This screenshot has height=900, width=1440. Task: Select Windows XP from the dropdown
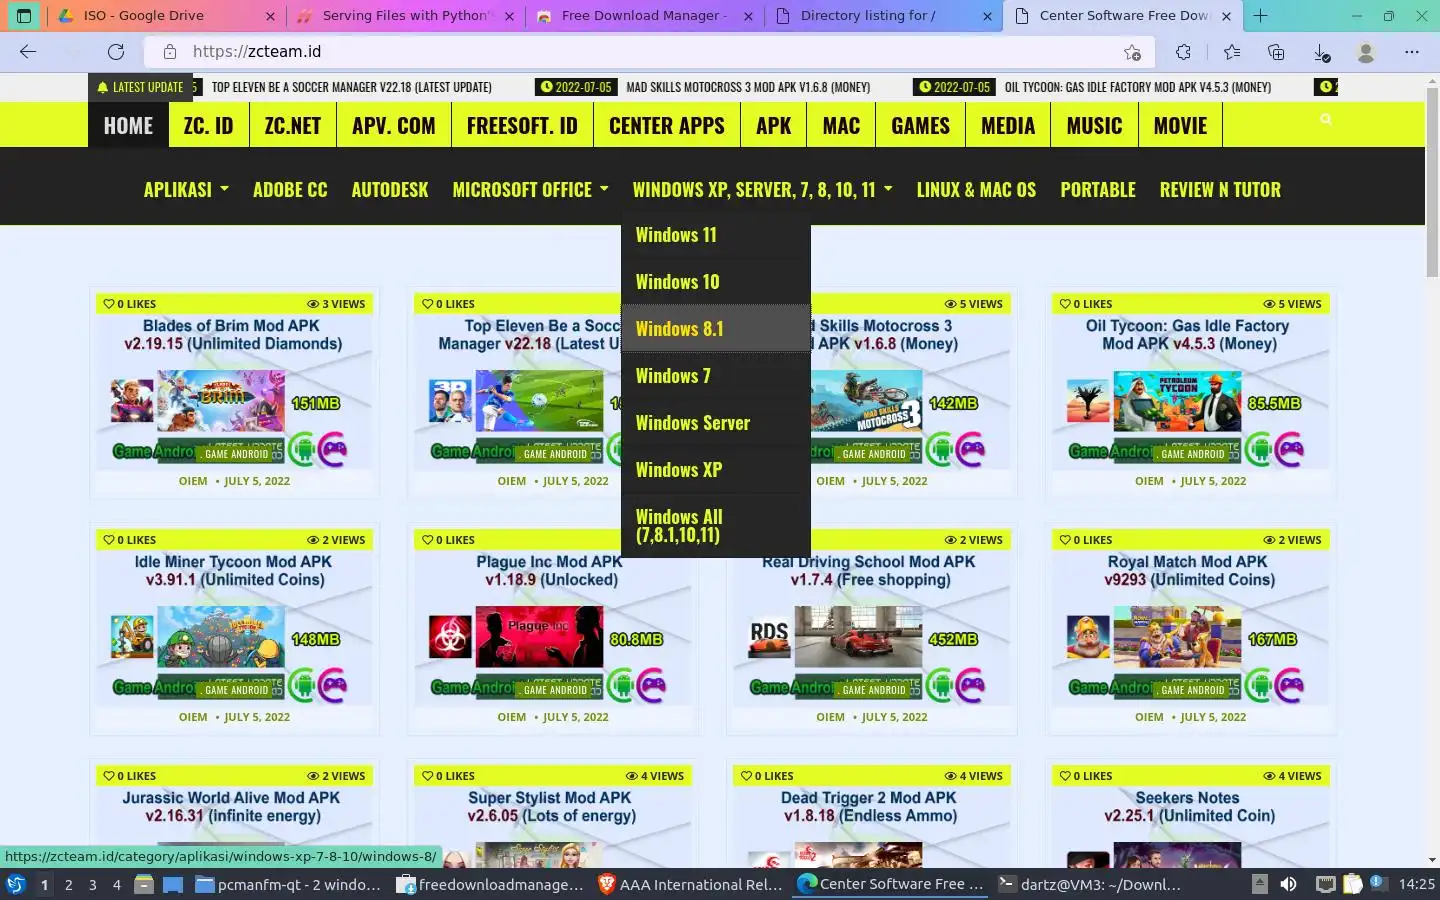point(716,470)
